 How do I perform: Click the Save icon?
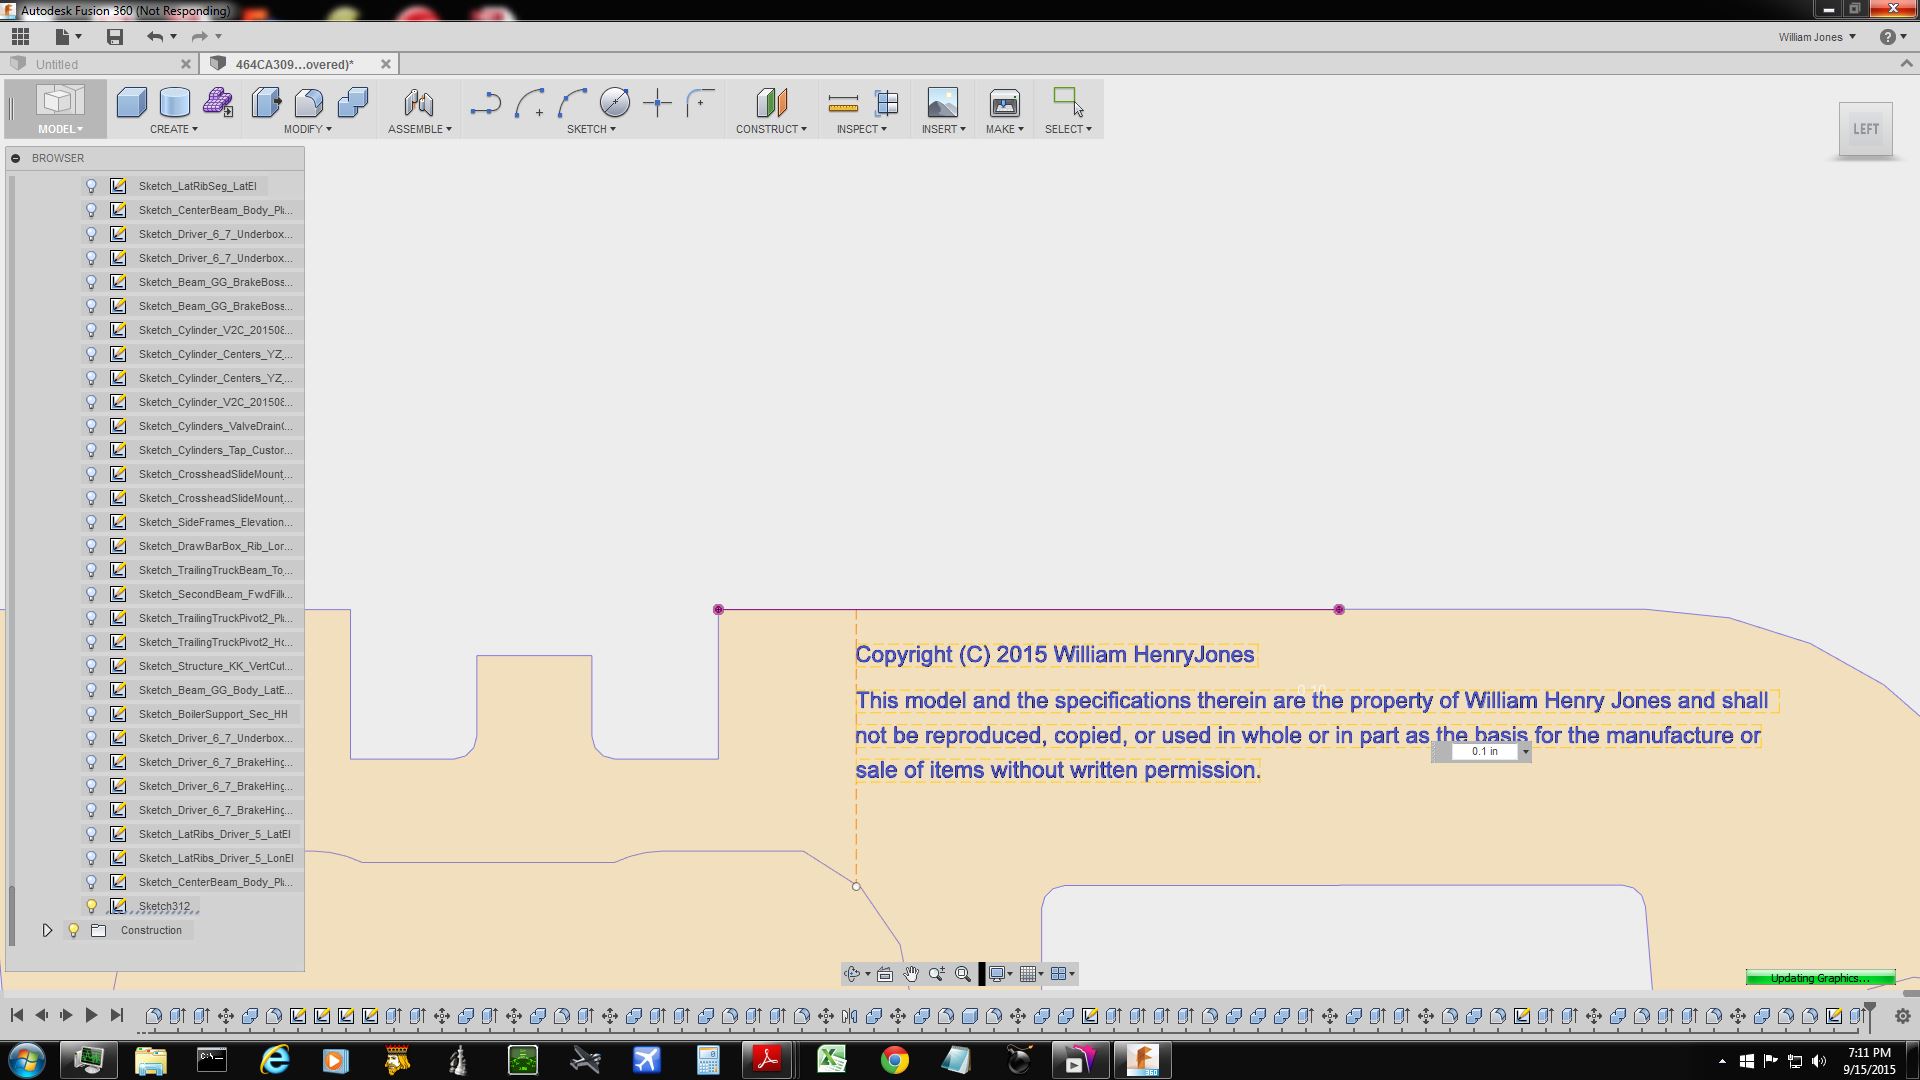point(115,37)
